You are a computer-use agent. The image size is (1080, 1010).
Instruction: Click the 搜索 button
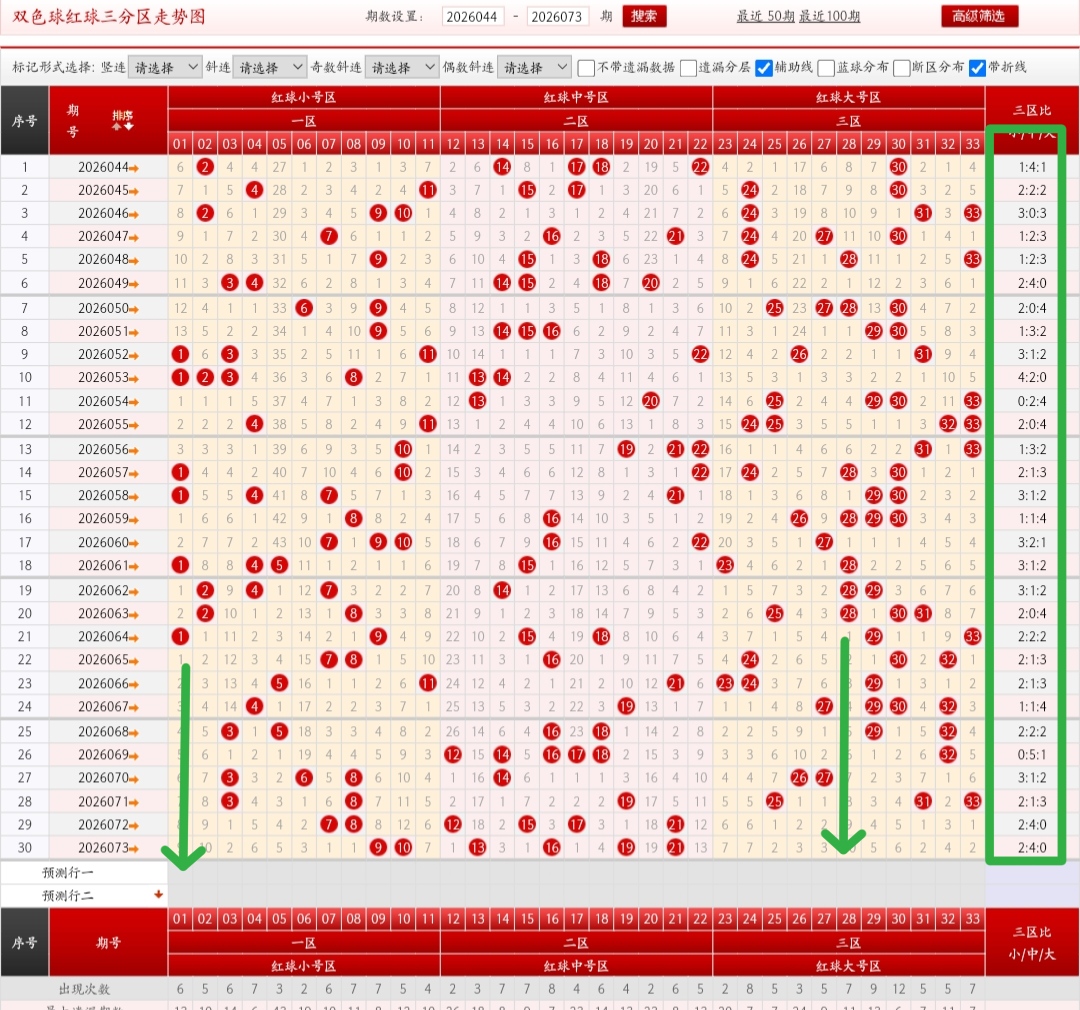tap(644, 16)
